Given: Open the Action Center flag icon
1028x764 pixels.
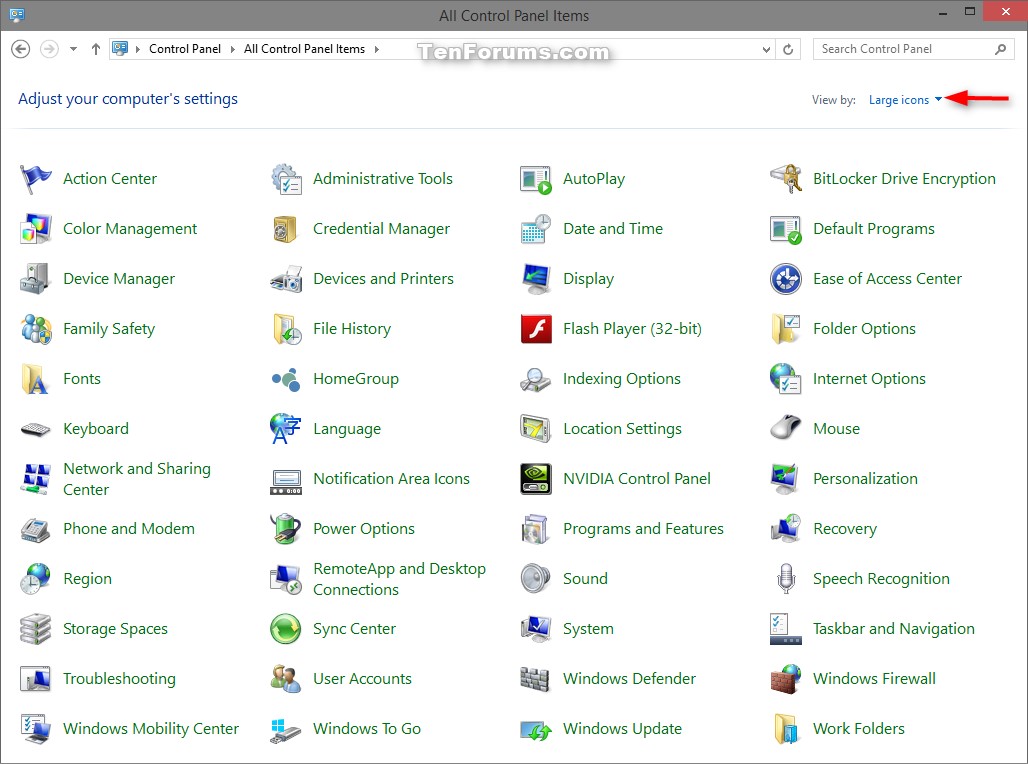Looking at the screenshot, I should pos(36,179).
